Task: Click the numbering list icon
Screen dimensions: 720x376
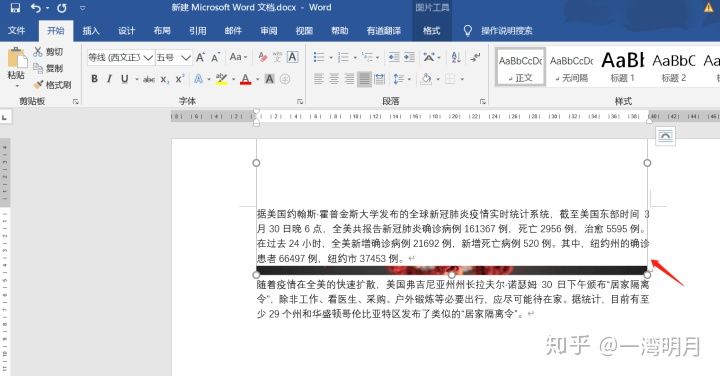Action: point(343,57)
